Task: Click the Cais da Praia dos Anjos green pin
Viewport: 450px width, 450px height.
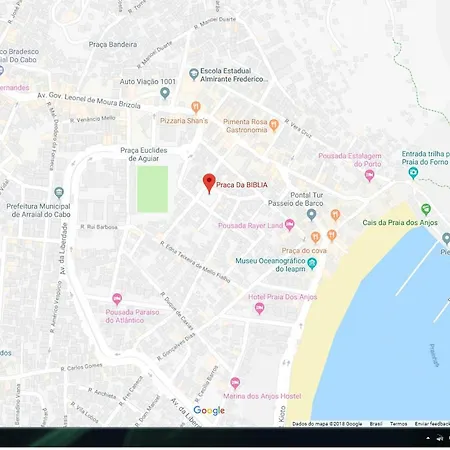Action: (x=426, y=209)
